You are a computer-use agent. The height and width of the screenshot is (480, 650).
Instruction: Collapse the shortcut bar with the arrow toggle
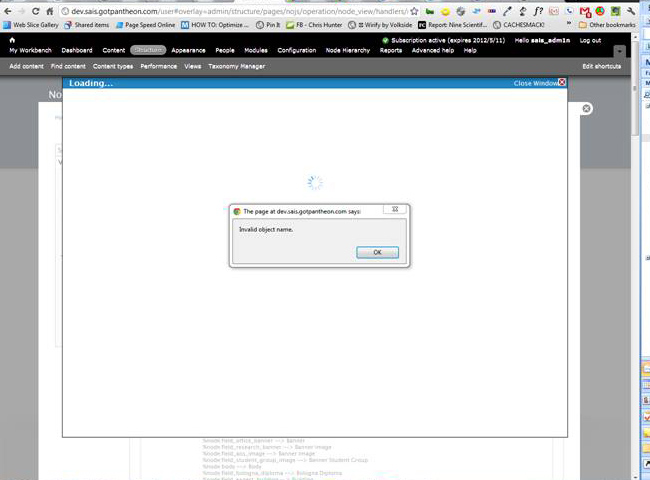[619, 52]
